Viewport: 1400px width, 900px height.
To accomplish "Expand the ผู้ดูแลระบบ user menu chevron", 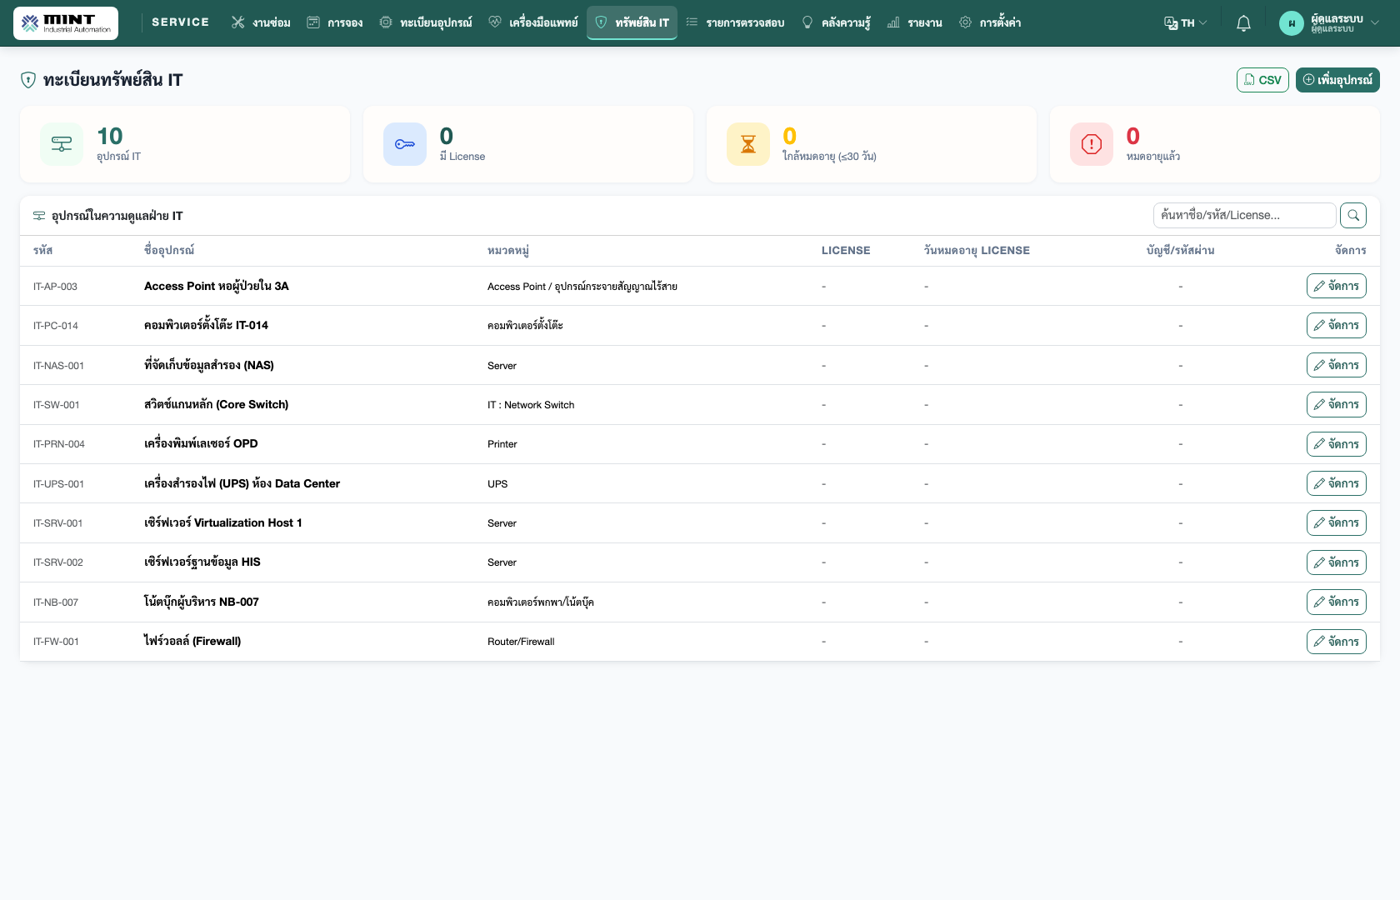I will 1375,23.
